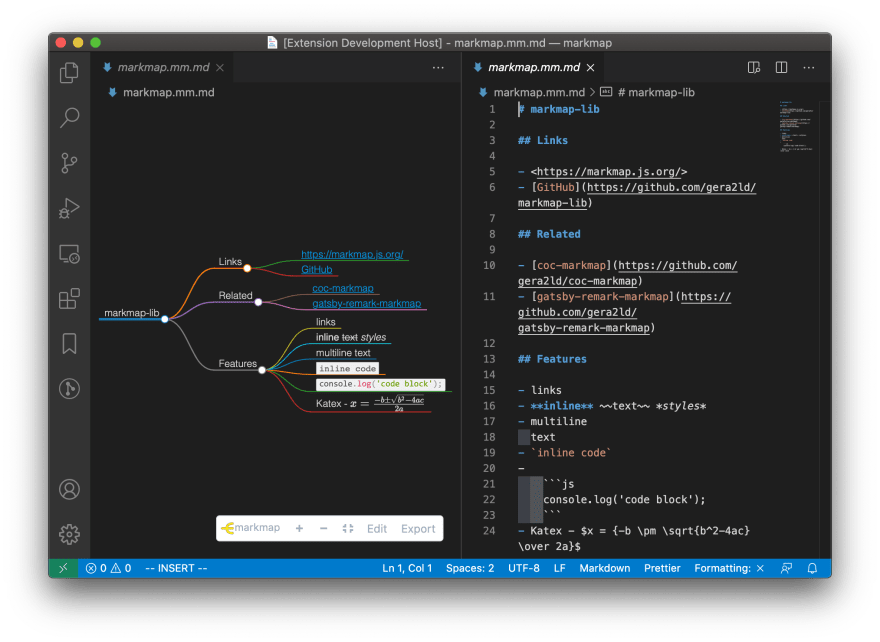
Task: Place cursor on the ## Related heading
Action: (549, 234)
